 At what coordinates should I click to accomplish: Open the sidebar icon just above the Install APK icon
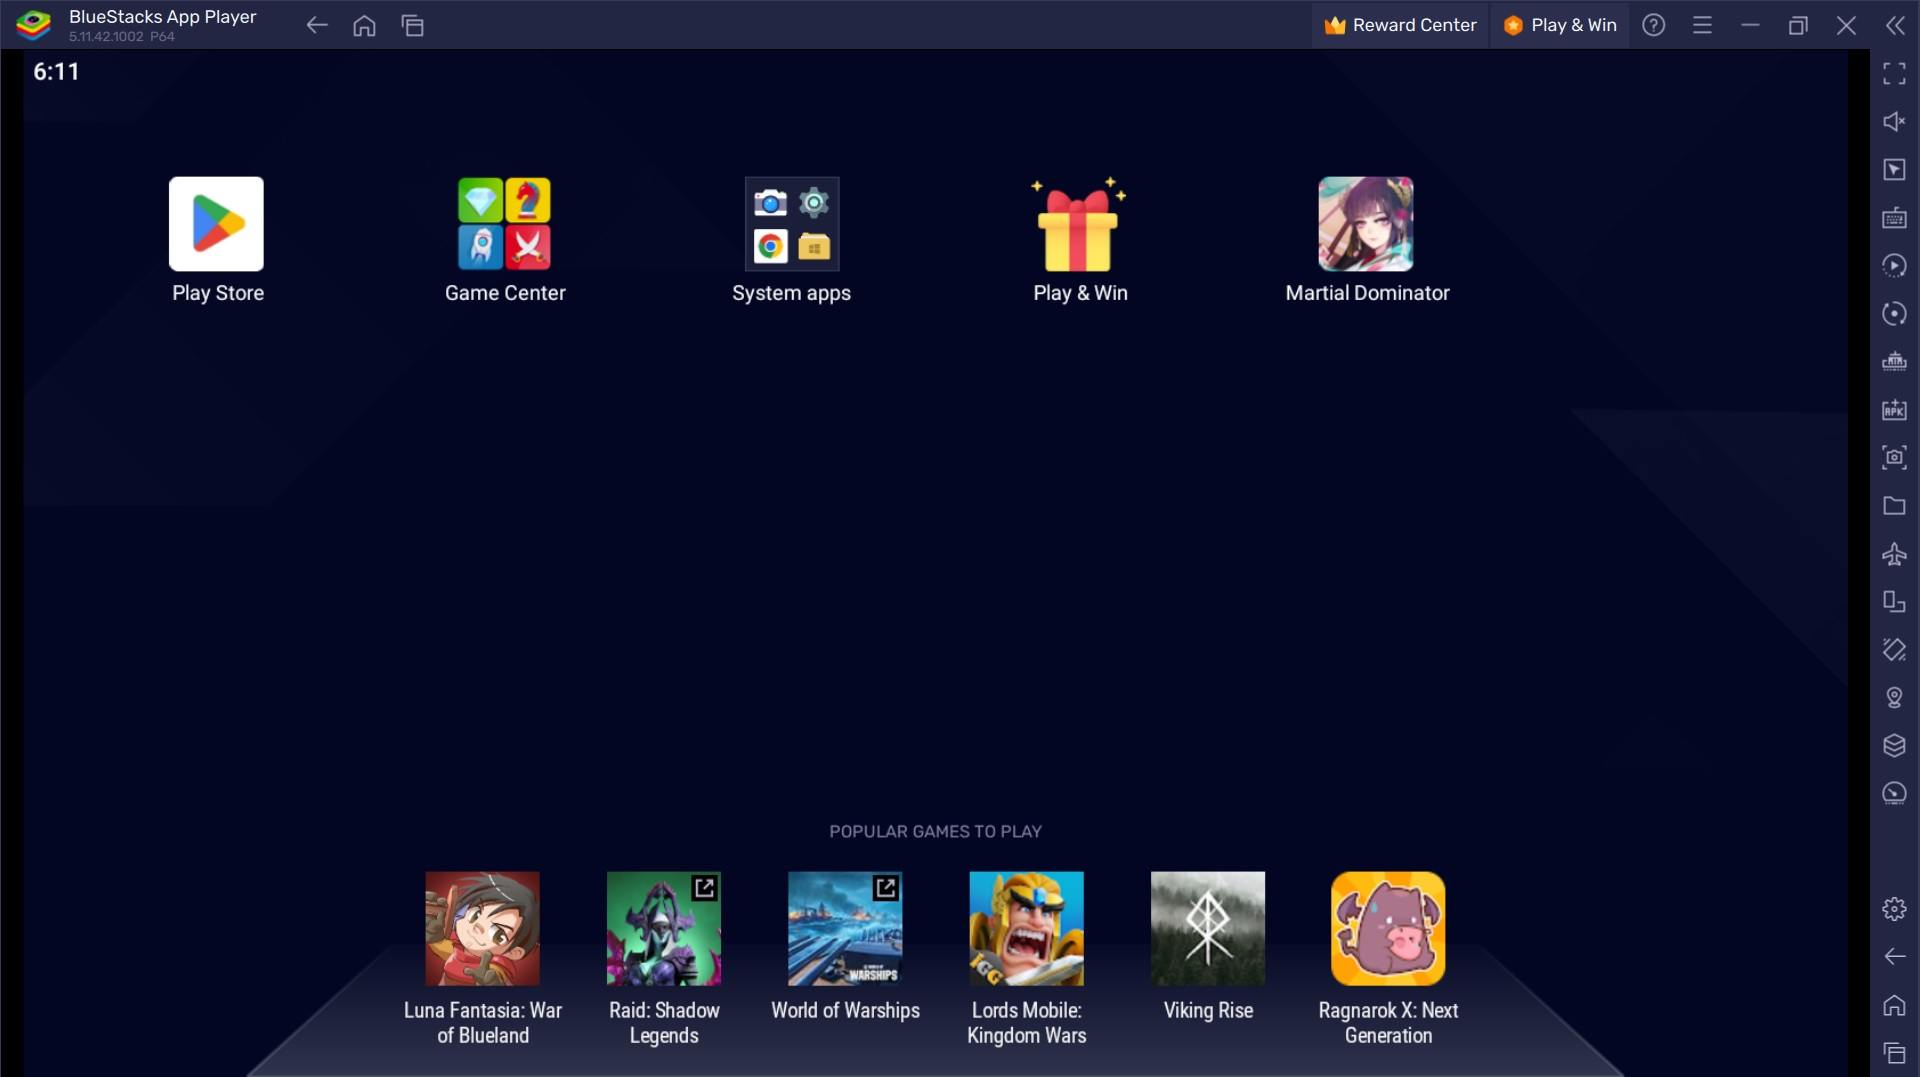[1894, 361]
